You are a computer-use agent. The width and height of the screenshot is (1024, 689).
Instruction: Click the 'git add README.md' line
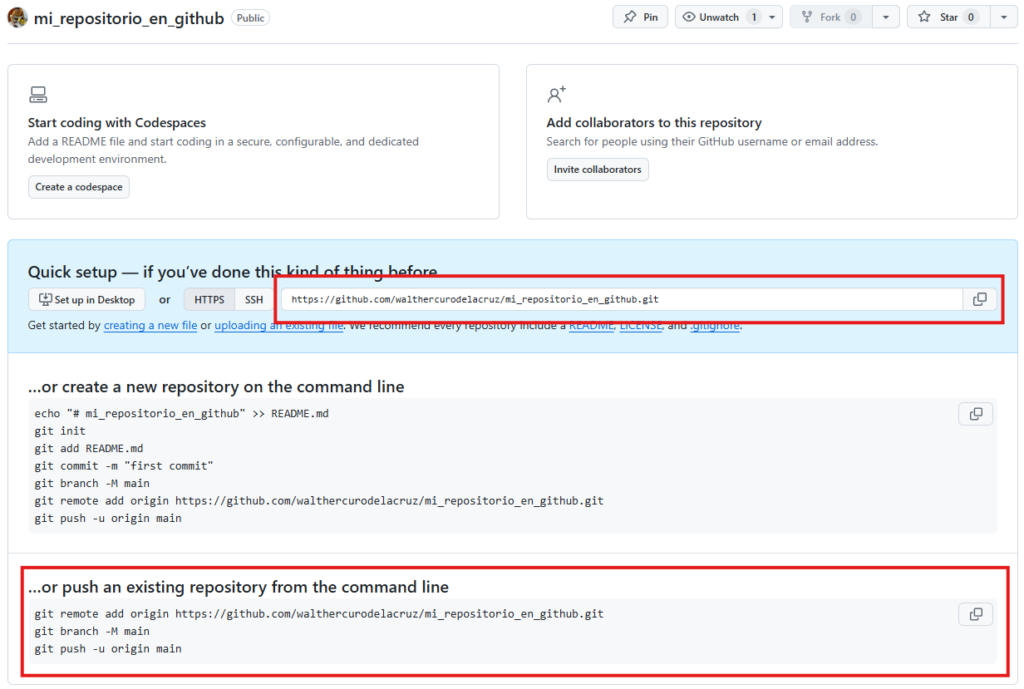89,449
